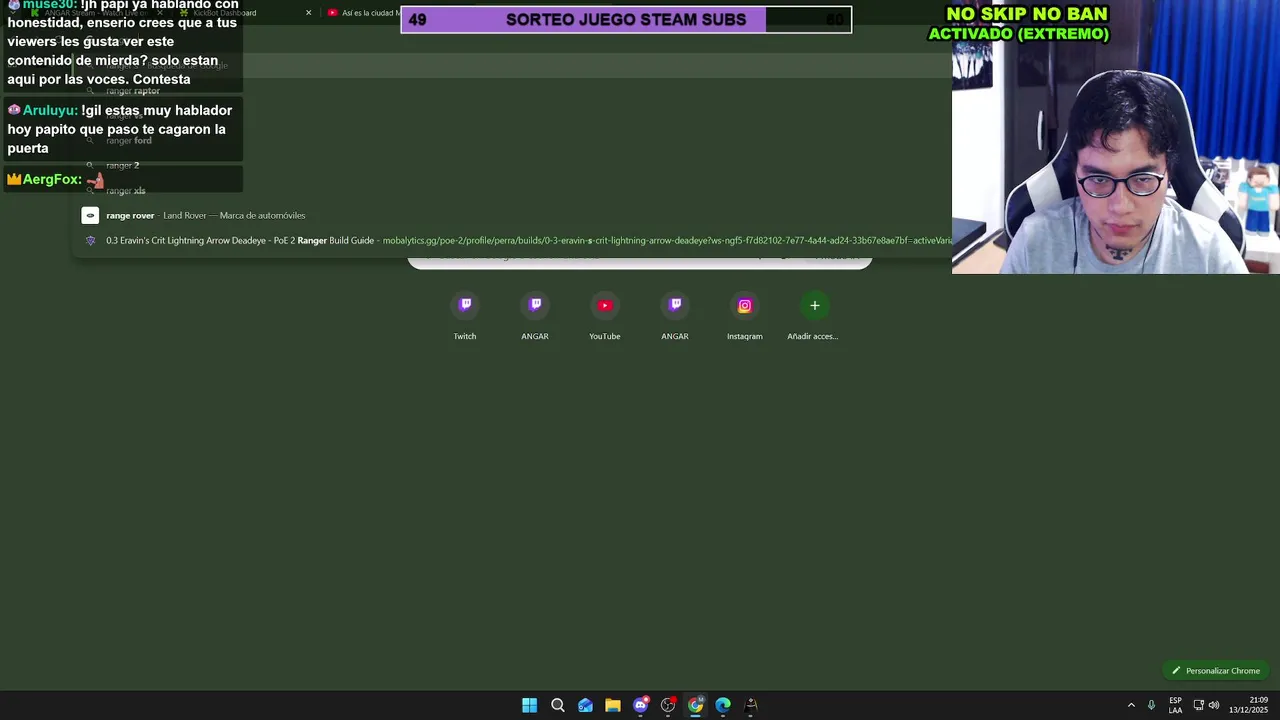Click the range rover suggestion logo icon
This screenshot has height=720, width=1280.
click(x=90, y=215)
